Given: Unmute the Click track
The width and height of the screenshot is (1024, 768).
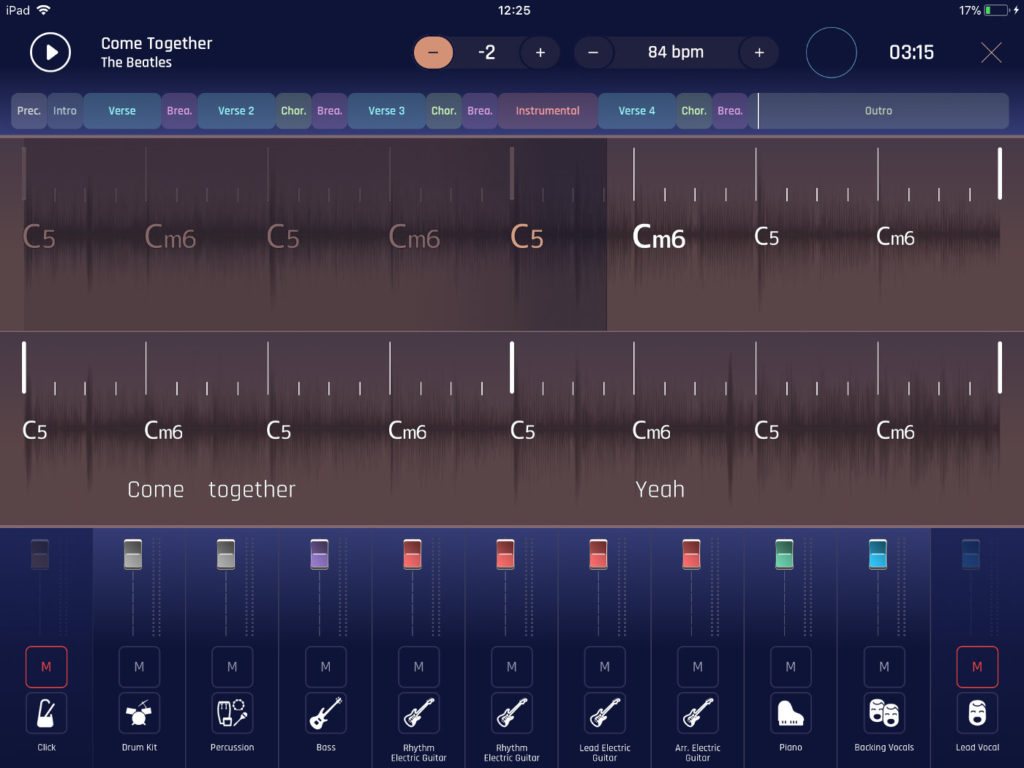Looking at the screenshot, I should click(46, 667).
